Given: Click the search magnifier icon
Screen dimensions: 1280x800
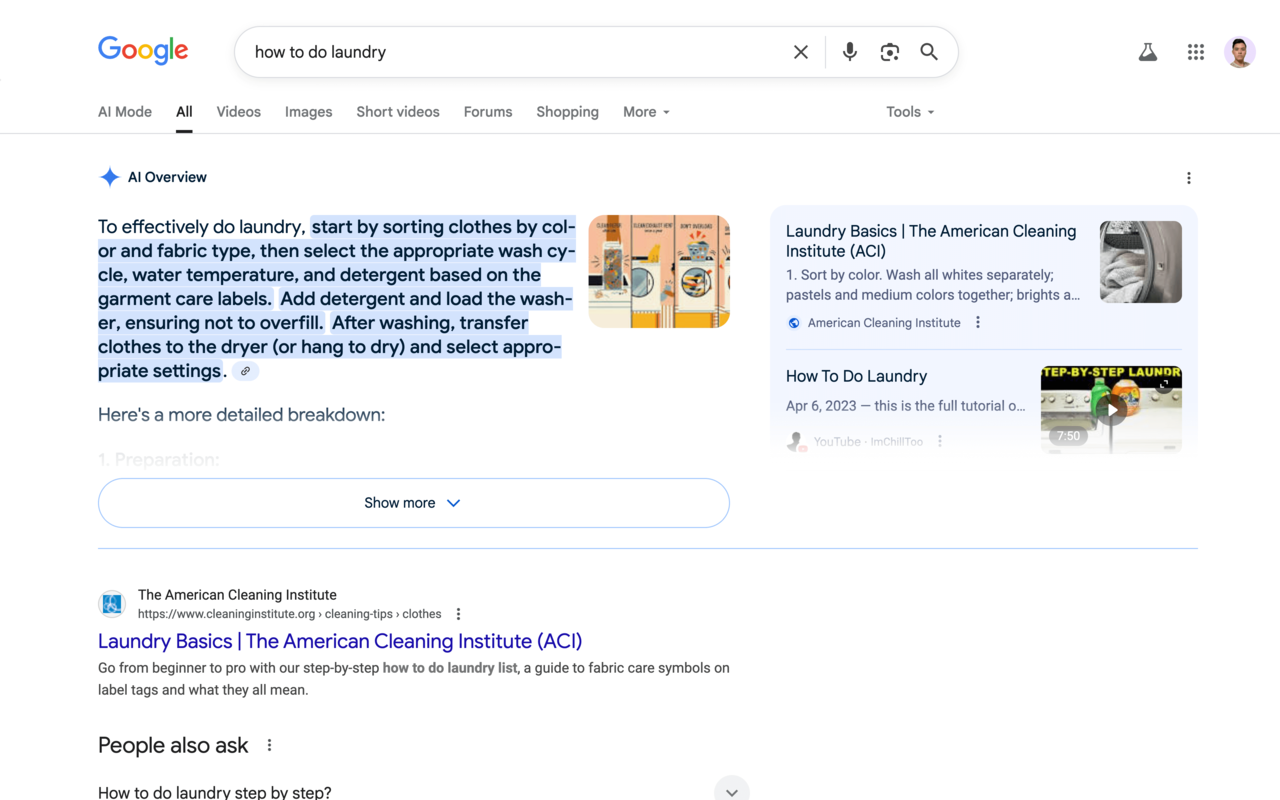Looking at the screenshot, I should point(928,51).
